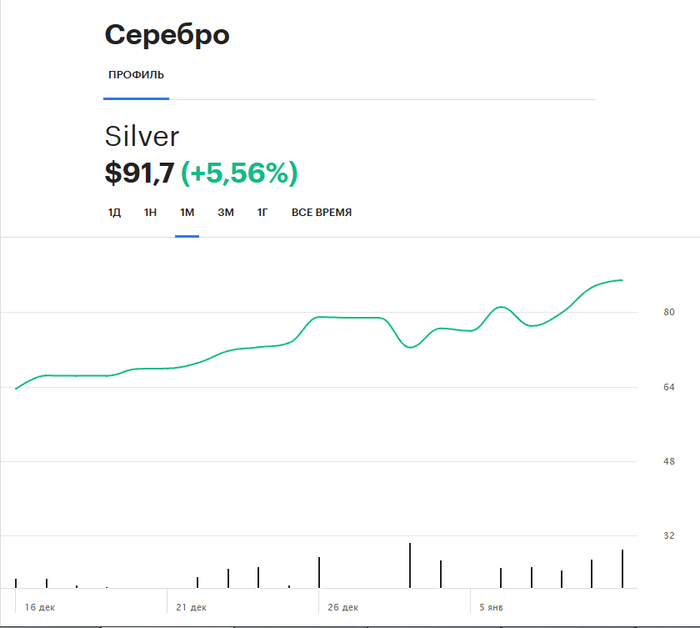700x628 pixels.
Task: Switch to the 1Г range
Action: click(x=262, y=212)
